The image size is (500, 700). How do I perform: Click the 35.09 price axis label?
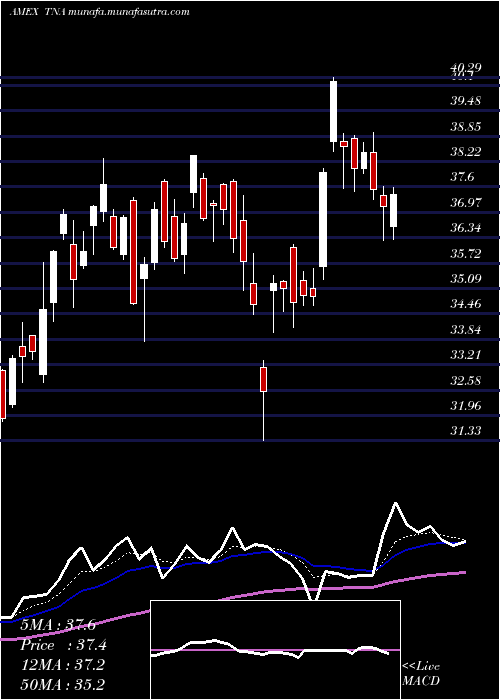click(x=466, y=279)
